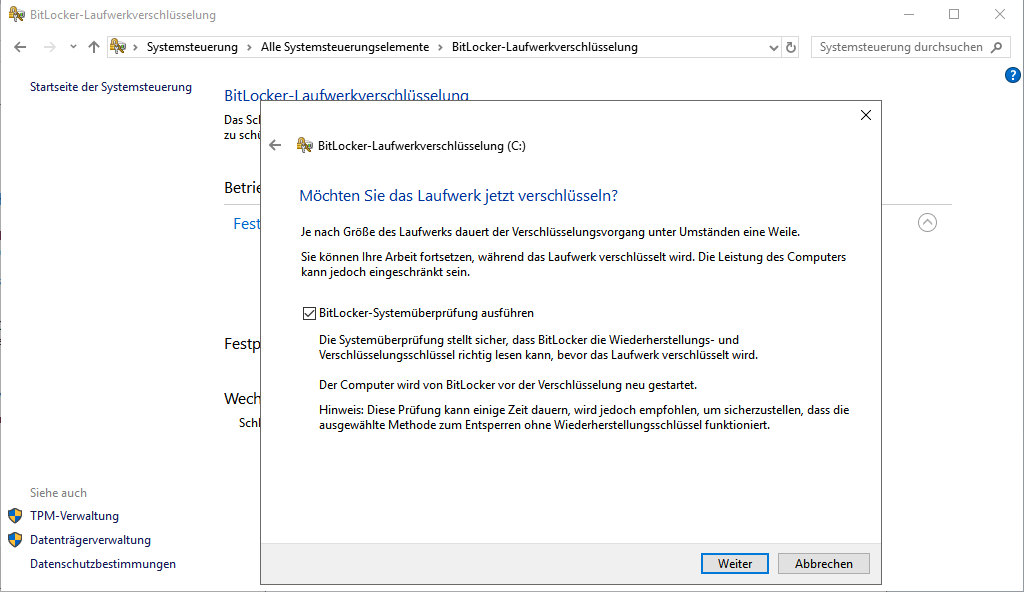Click shield icon beside Datenträgerverwaltung

tap(15, 540)
